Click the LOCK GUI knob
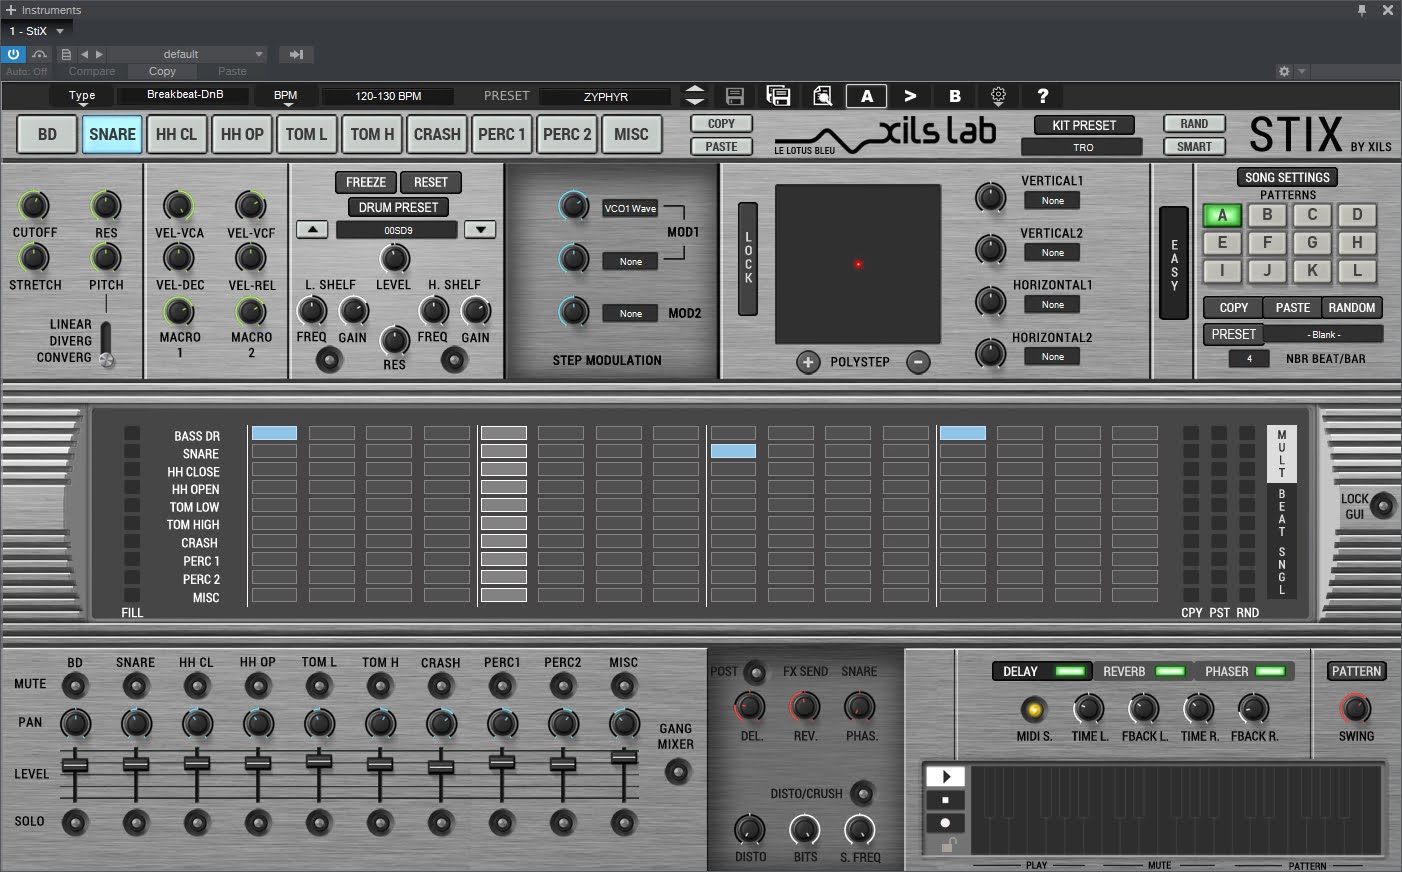 (x=1383, y=505)
